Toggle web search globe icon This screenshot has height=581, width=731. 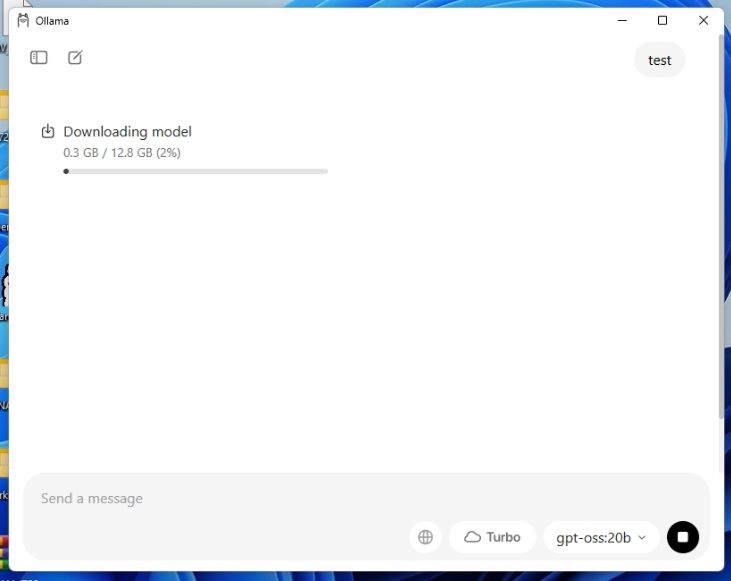(425, 537)
